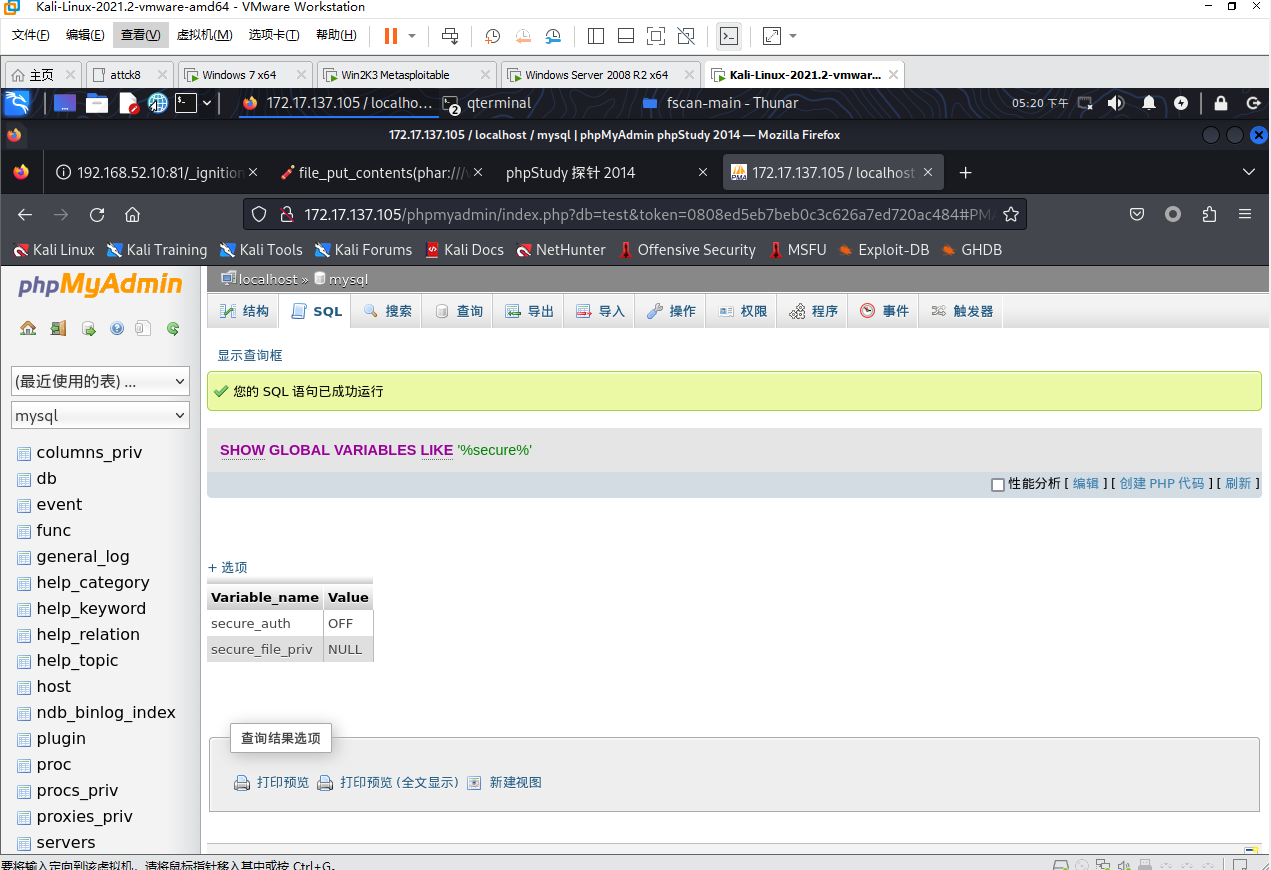Screen dimensions: 1271x870
Task: Click the Kali panel notifications bell
Action: pyautogui.click(x=1149, y=103)
